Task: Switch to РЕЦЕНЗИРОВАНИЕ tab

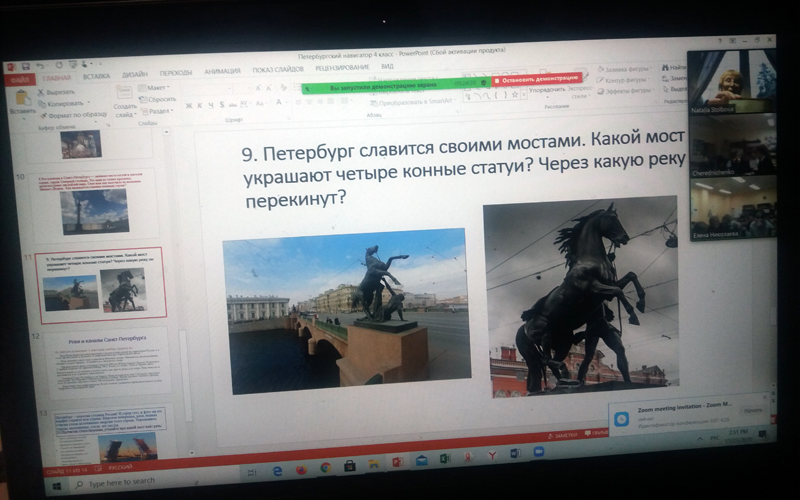Action: coord(342,67)
